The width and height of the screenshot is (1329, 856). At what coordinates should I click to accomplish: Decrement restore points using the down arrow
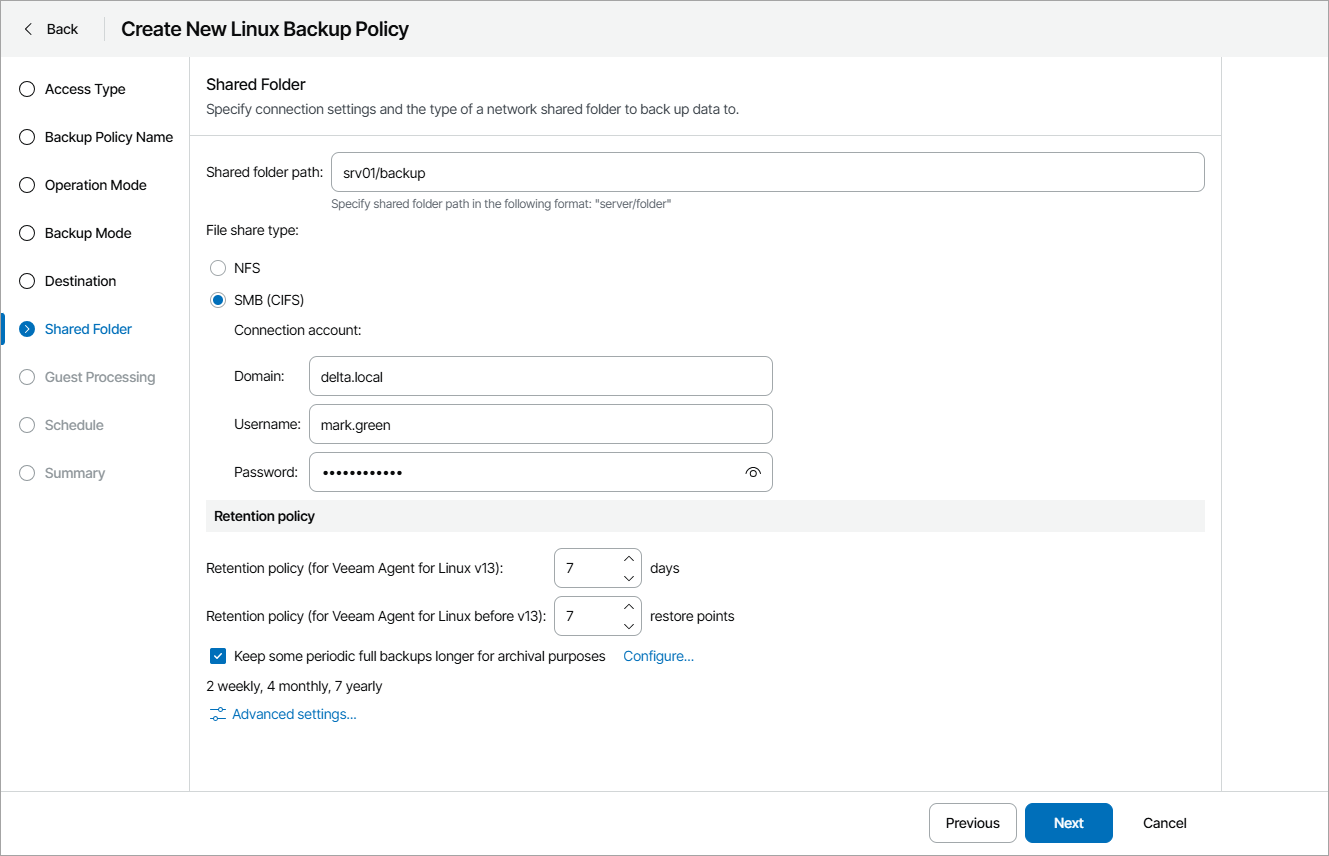click(x=629, y=625)
